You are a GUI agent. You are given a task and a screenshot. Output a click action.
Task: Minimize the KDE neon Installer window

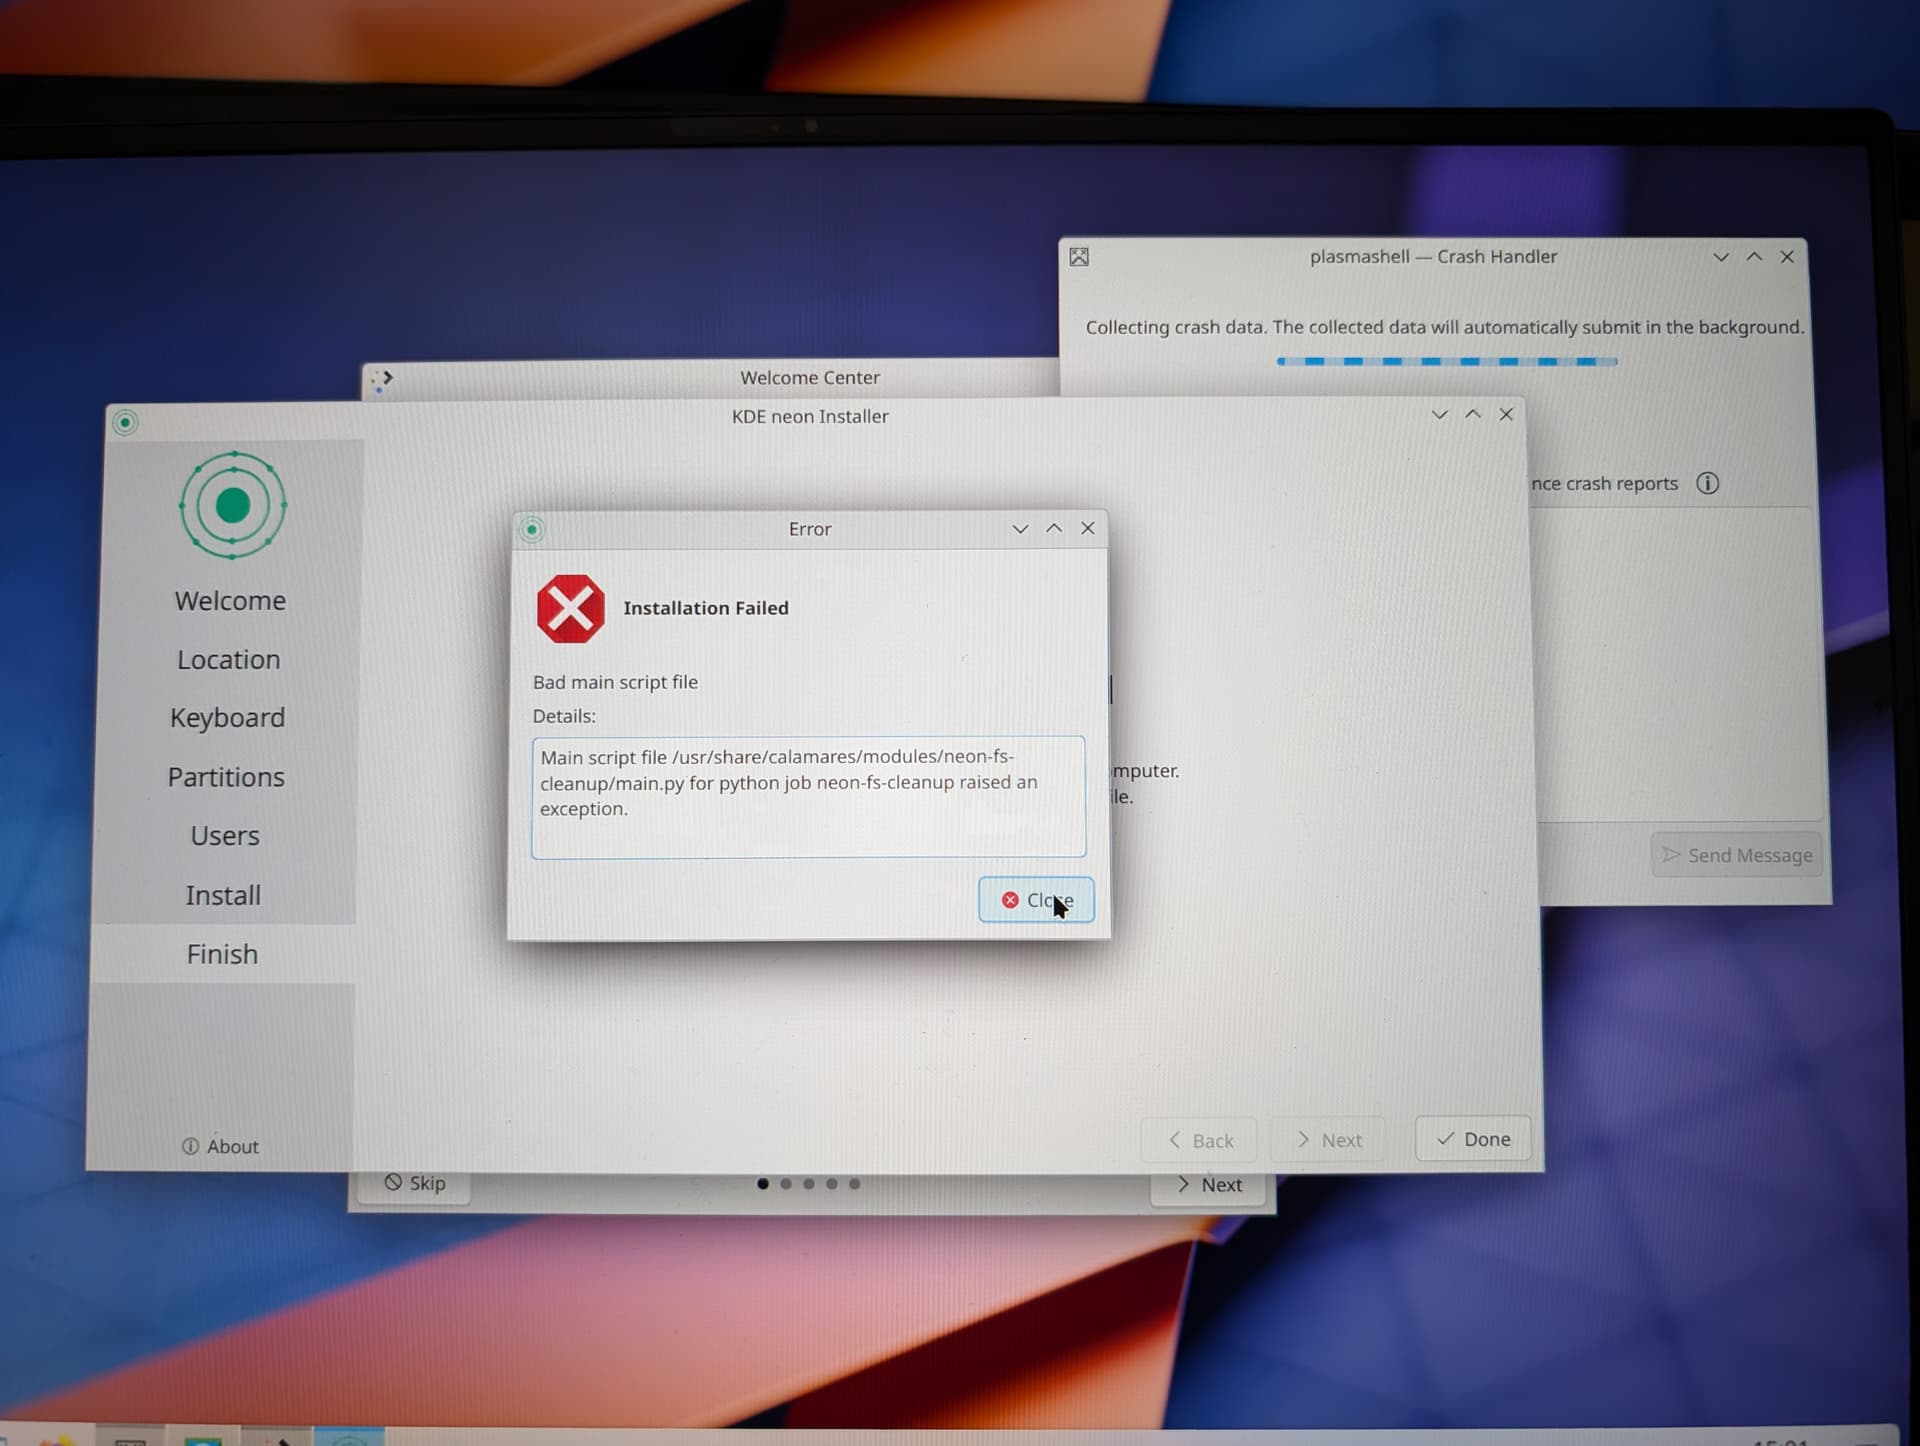click(1439, 414)
